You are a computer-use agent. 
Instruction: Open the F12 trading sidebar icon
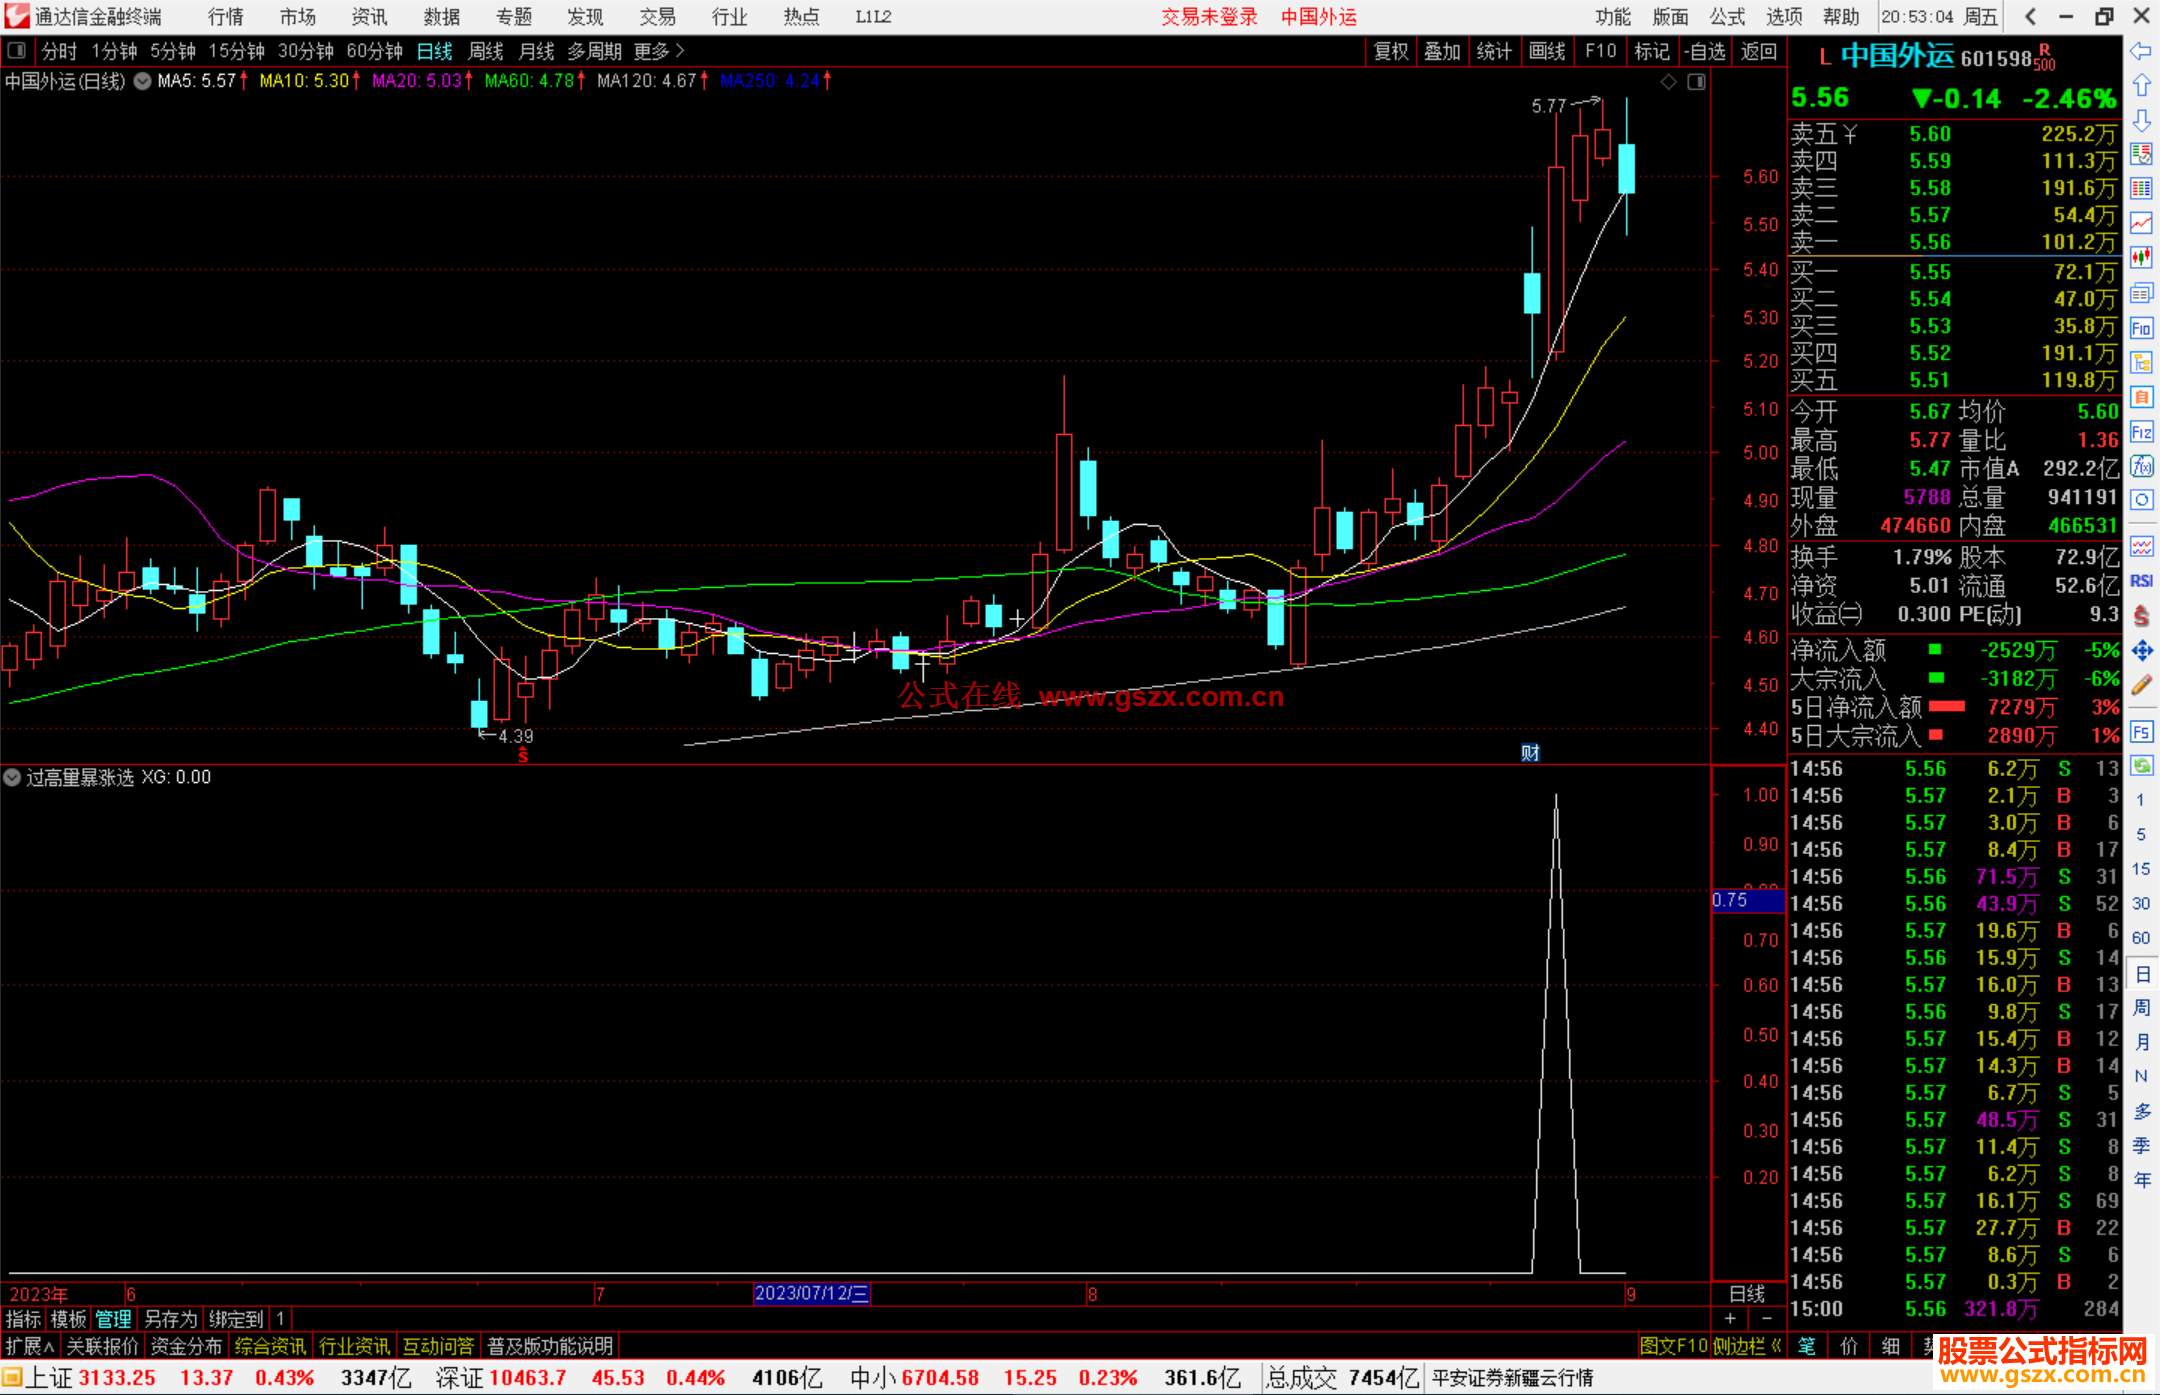(2141, 432)
